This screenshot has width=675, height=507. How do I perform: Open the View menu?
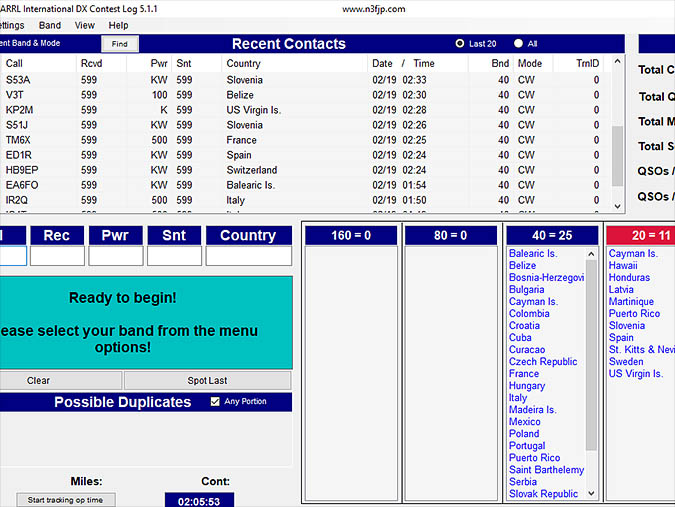84,25
